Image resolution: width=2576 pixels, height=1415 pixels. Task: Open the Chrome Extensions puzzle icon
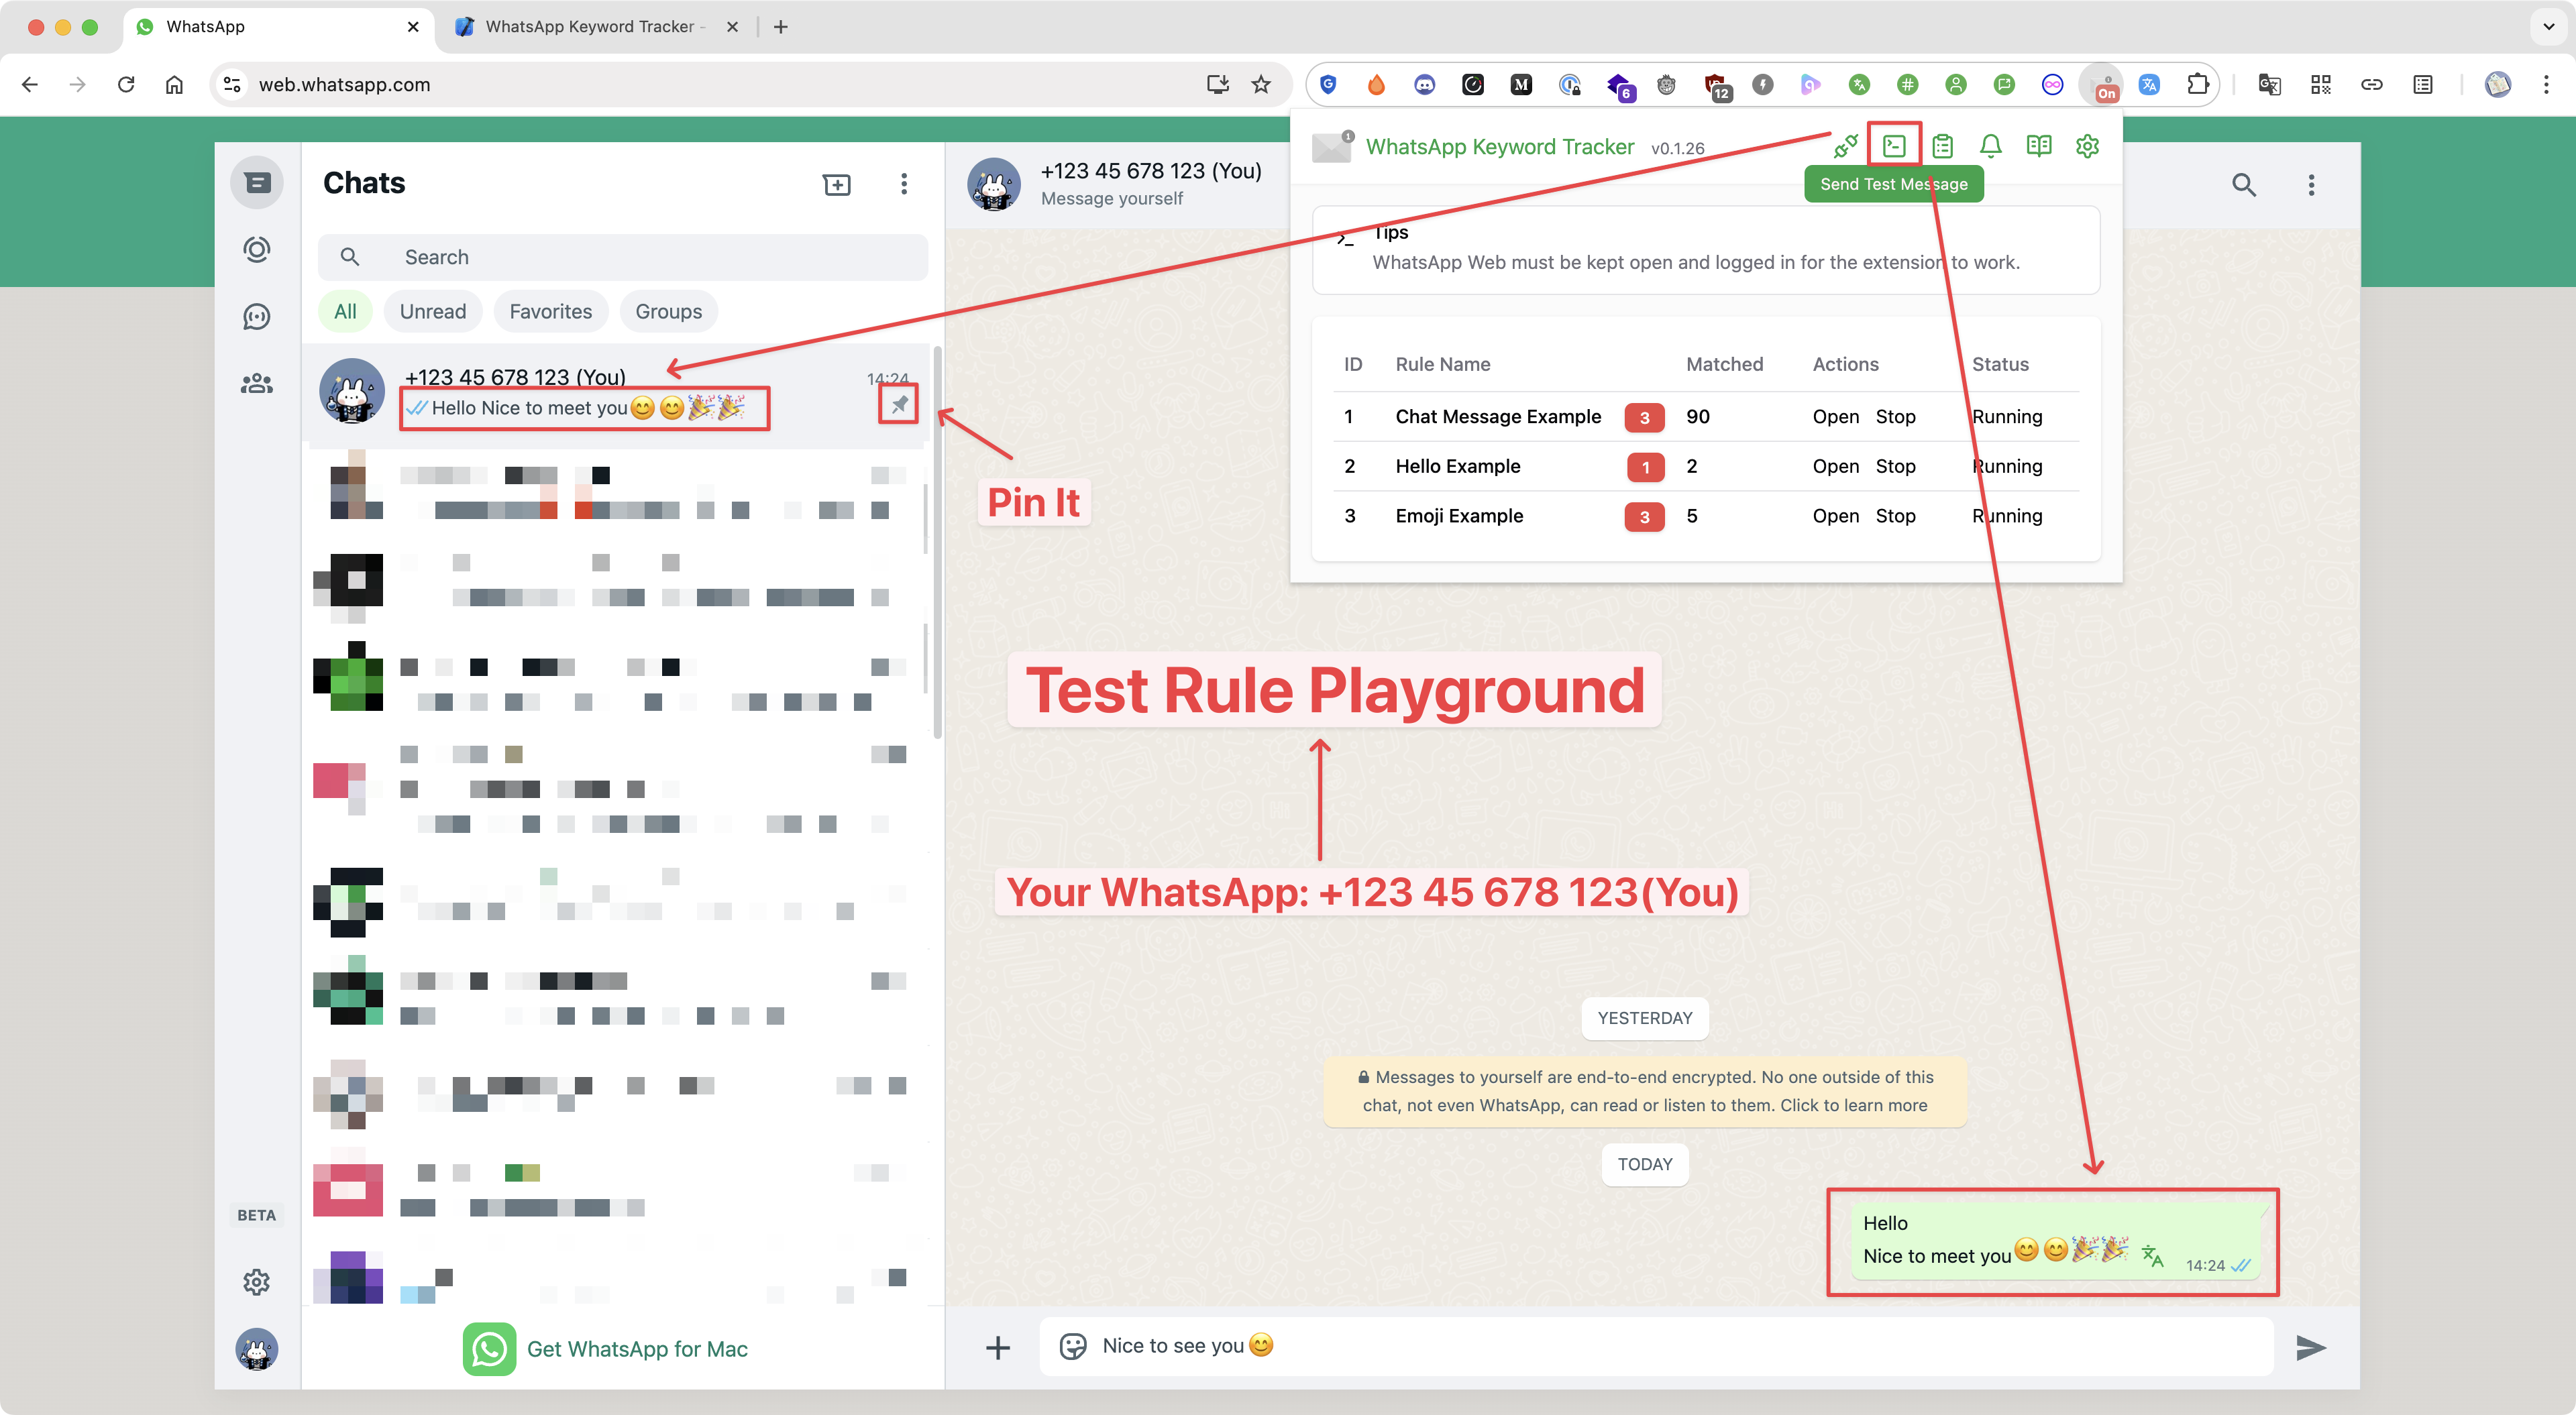tap(2197, 85)
